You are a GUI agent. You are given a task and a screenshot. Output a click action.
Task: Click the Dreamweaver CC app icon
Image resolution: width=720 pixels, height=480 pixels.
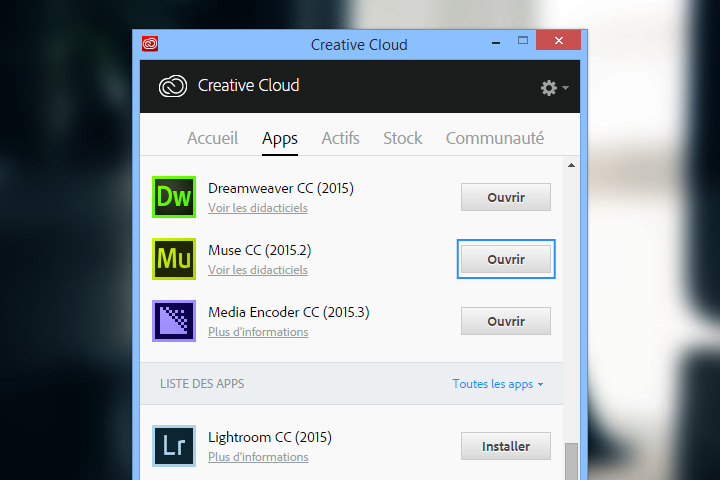pyautogui.click(x=174, y=197)
